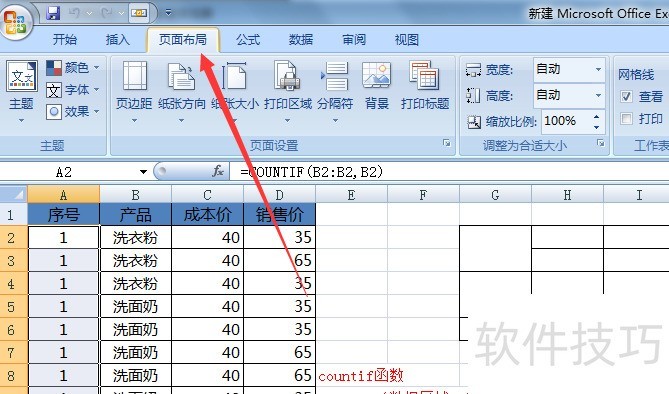Select column E header

pyautogui.click(x=352, y=195)
